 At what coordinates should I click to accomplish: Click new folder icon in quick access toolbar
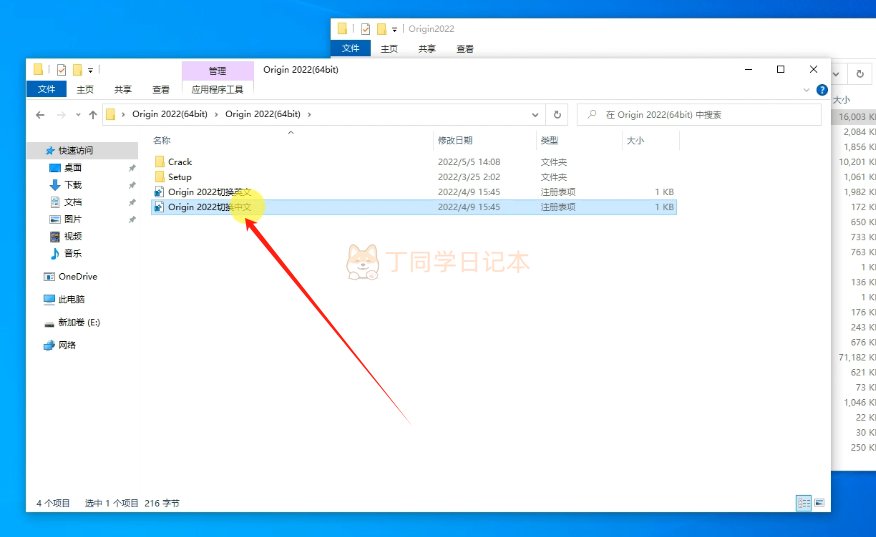[77, 70]
